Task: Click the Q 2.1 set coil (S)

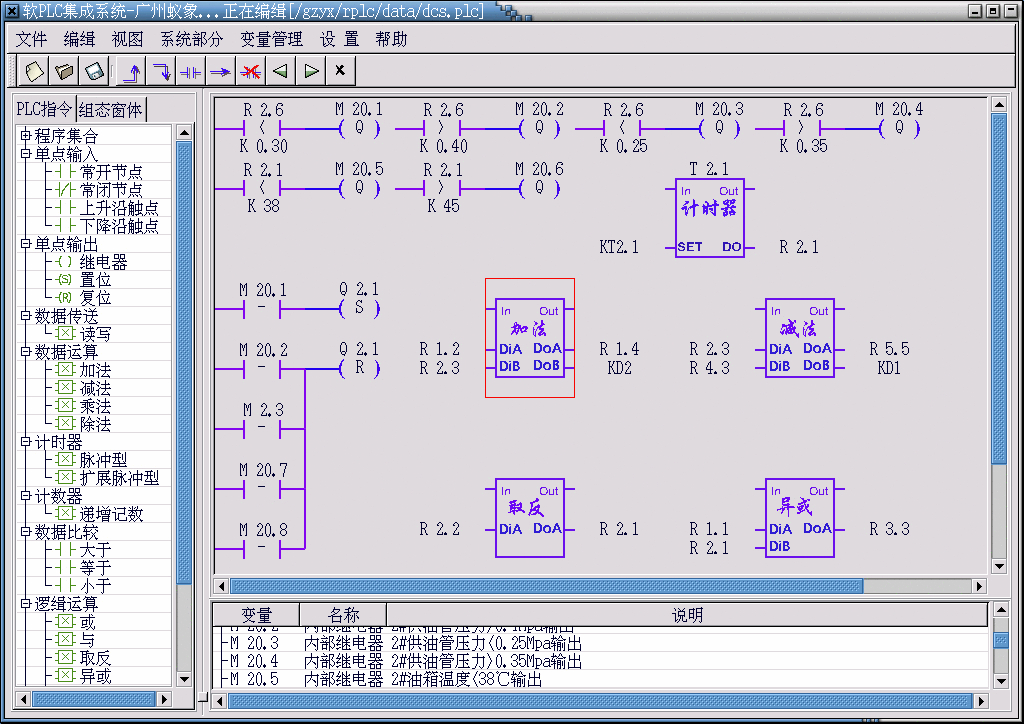Action: pyautogui.click(x=360, y=308)
